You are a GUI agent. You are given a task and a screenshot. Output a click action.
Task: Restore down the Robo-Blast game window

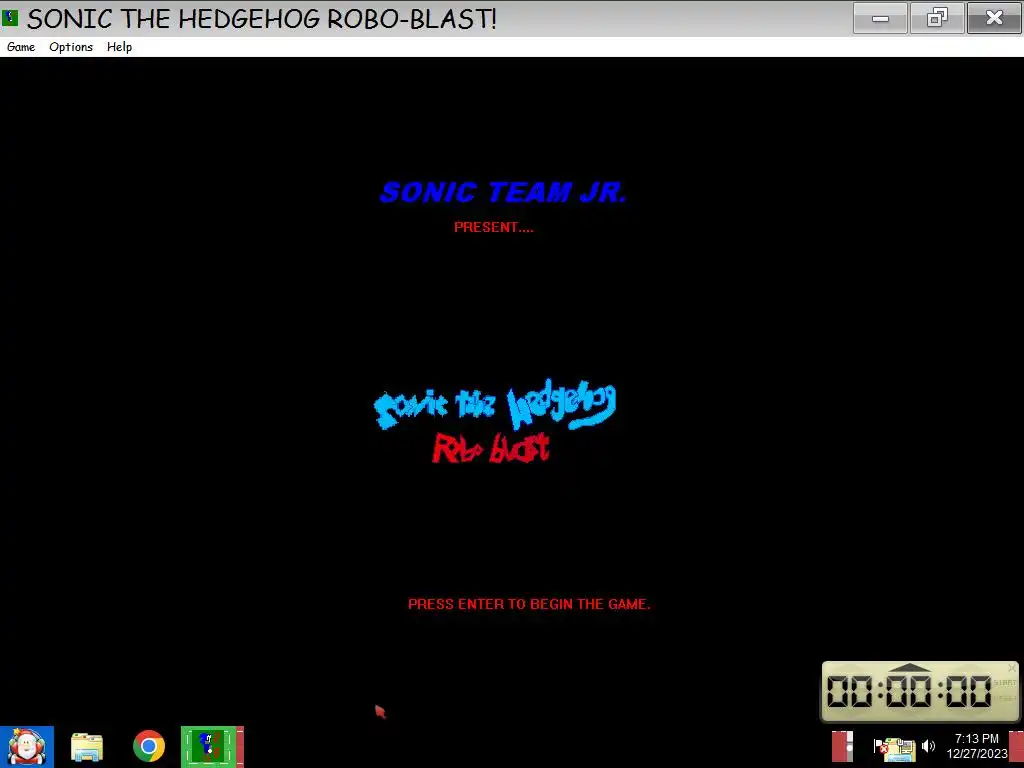[937, 18]
